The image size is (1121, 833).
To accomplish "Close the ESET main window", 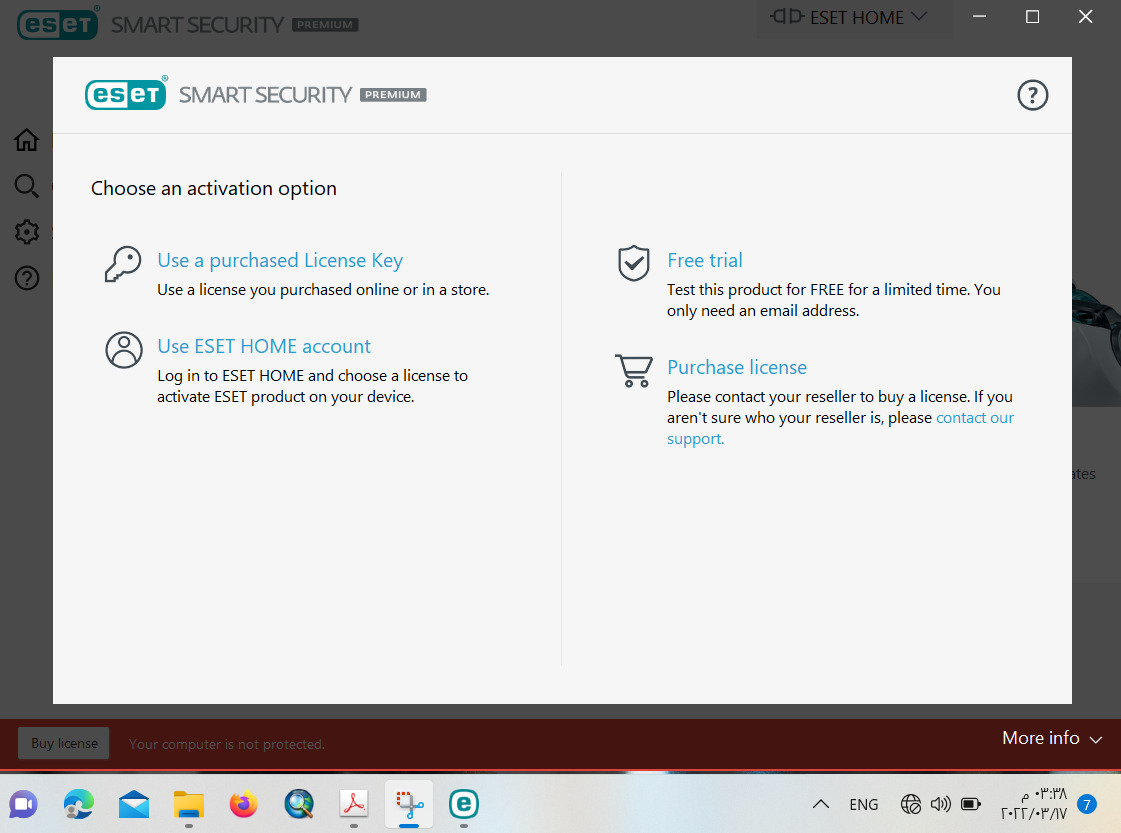I will point(1085,16).
